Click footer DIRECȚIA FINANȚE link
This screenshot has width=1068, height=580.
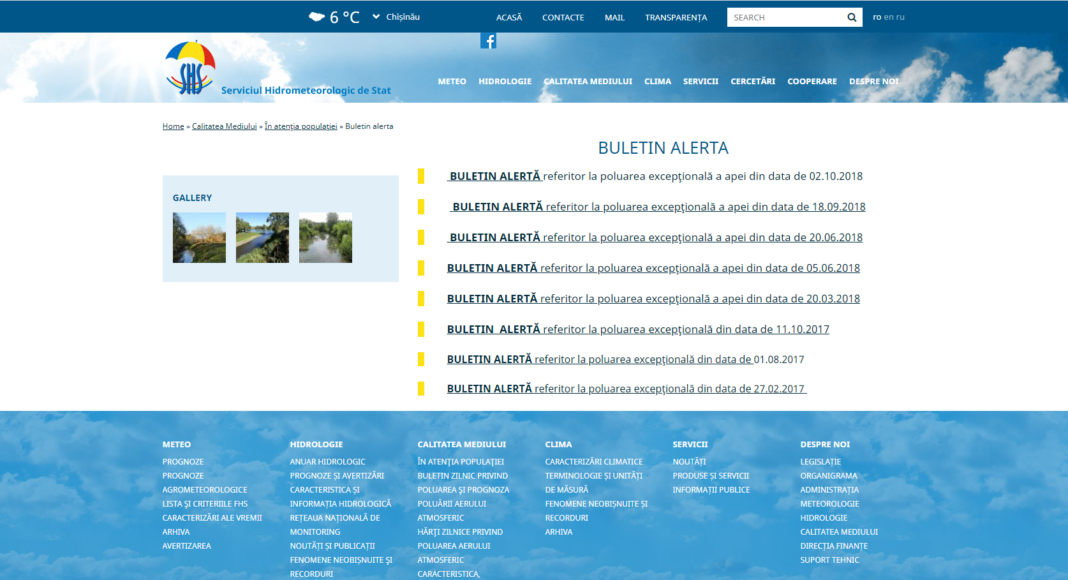[x=834, y=546]
